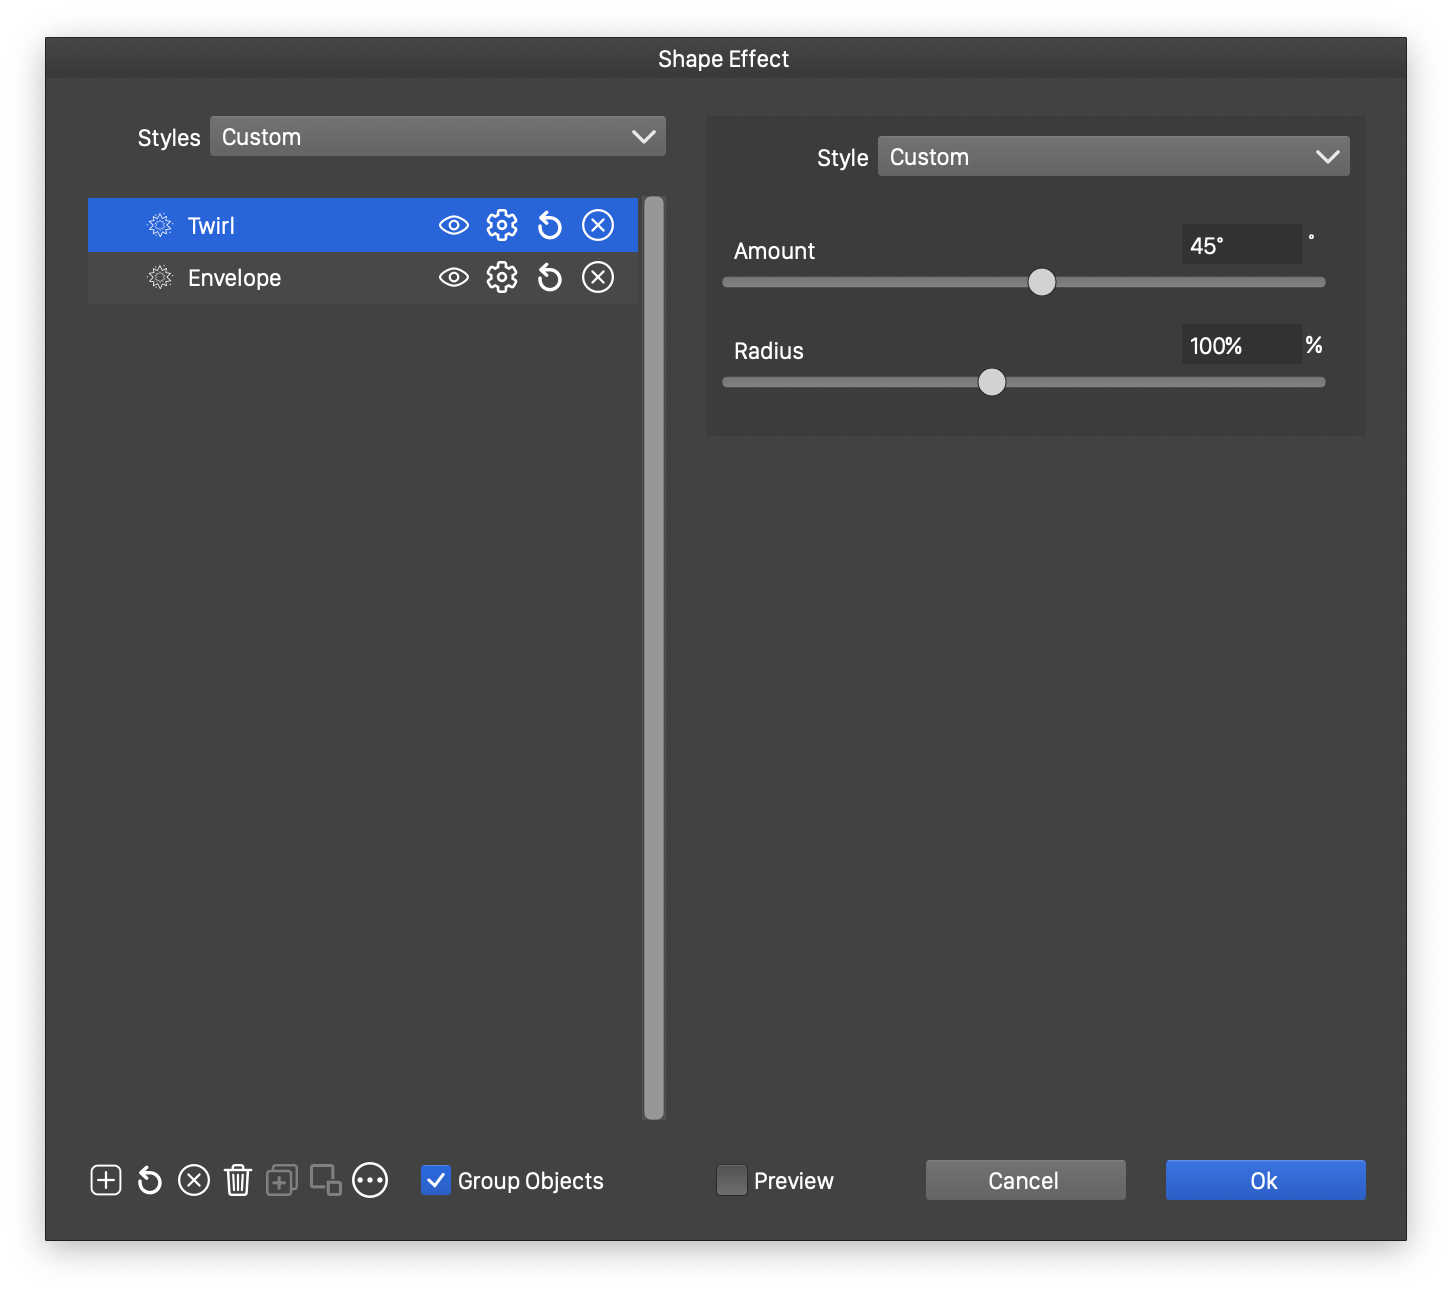Click the Amount 45° input field

tap(1242, 245)
